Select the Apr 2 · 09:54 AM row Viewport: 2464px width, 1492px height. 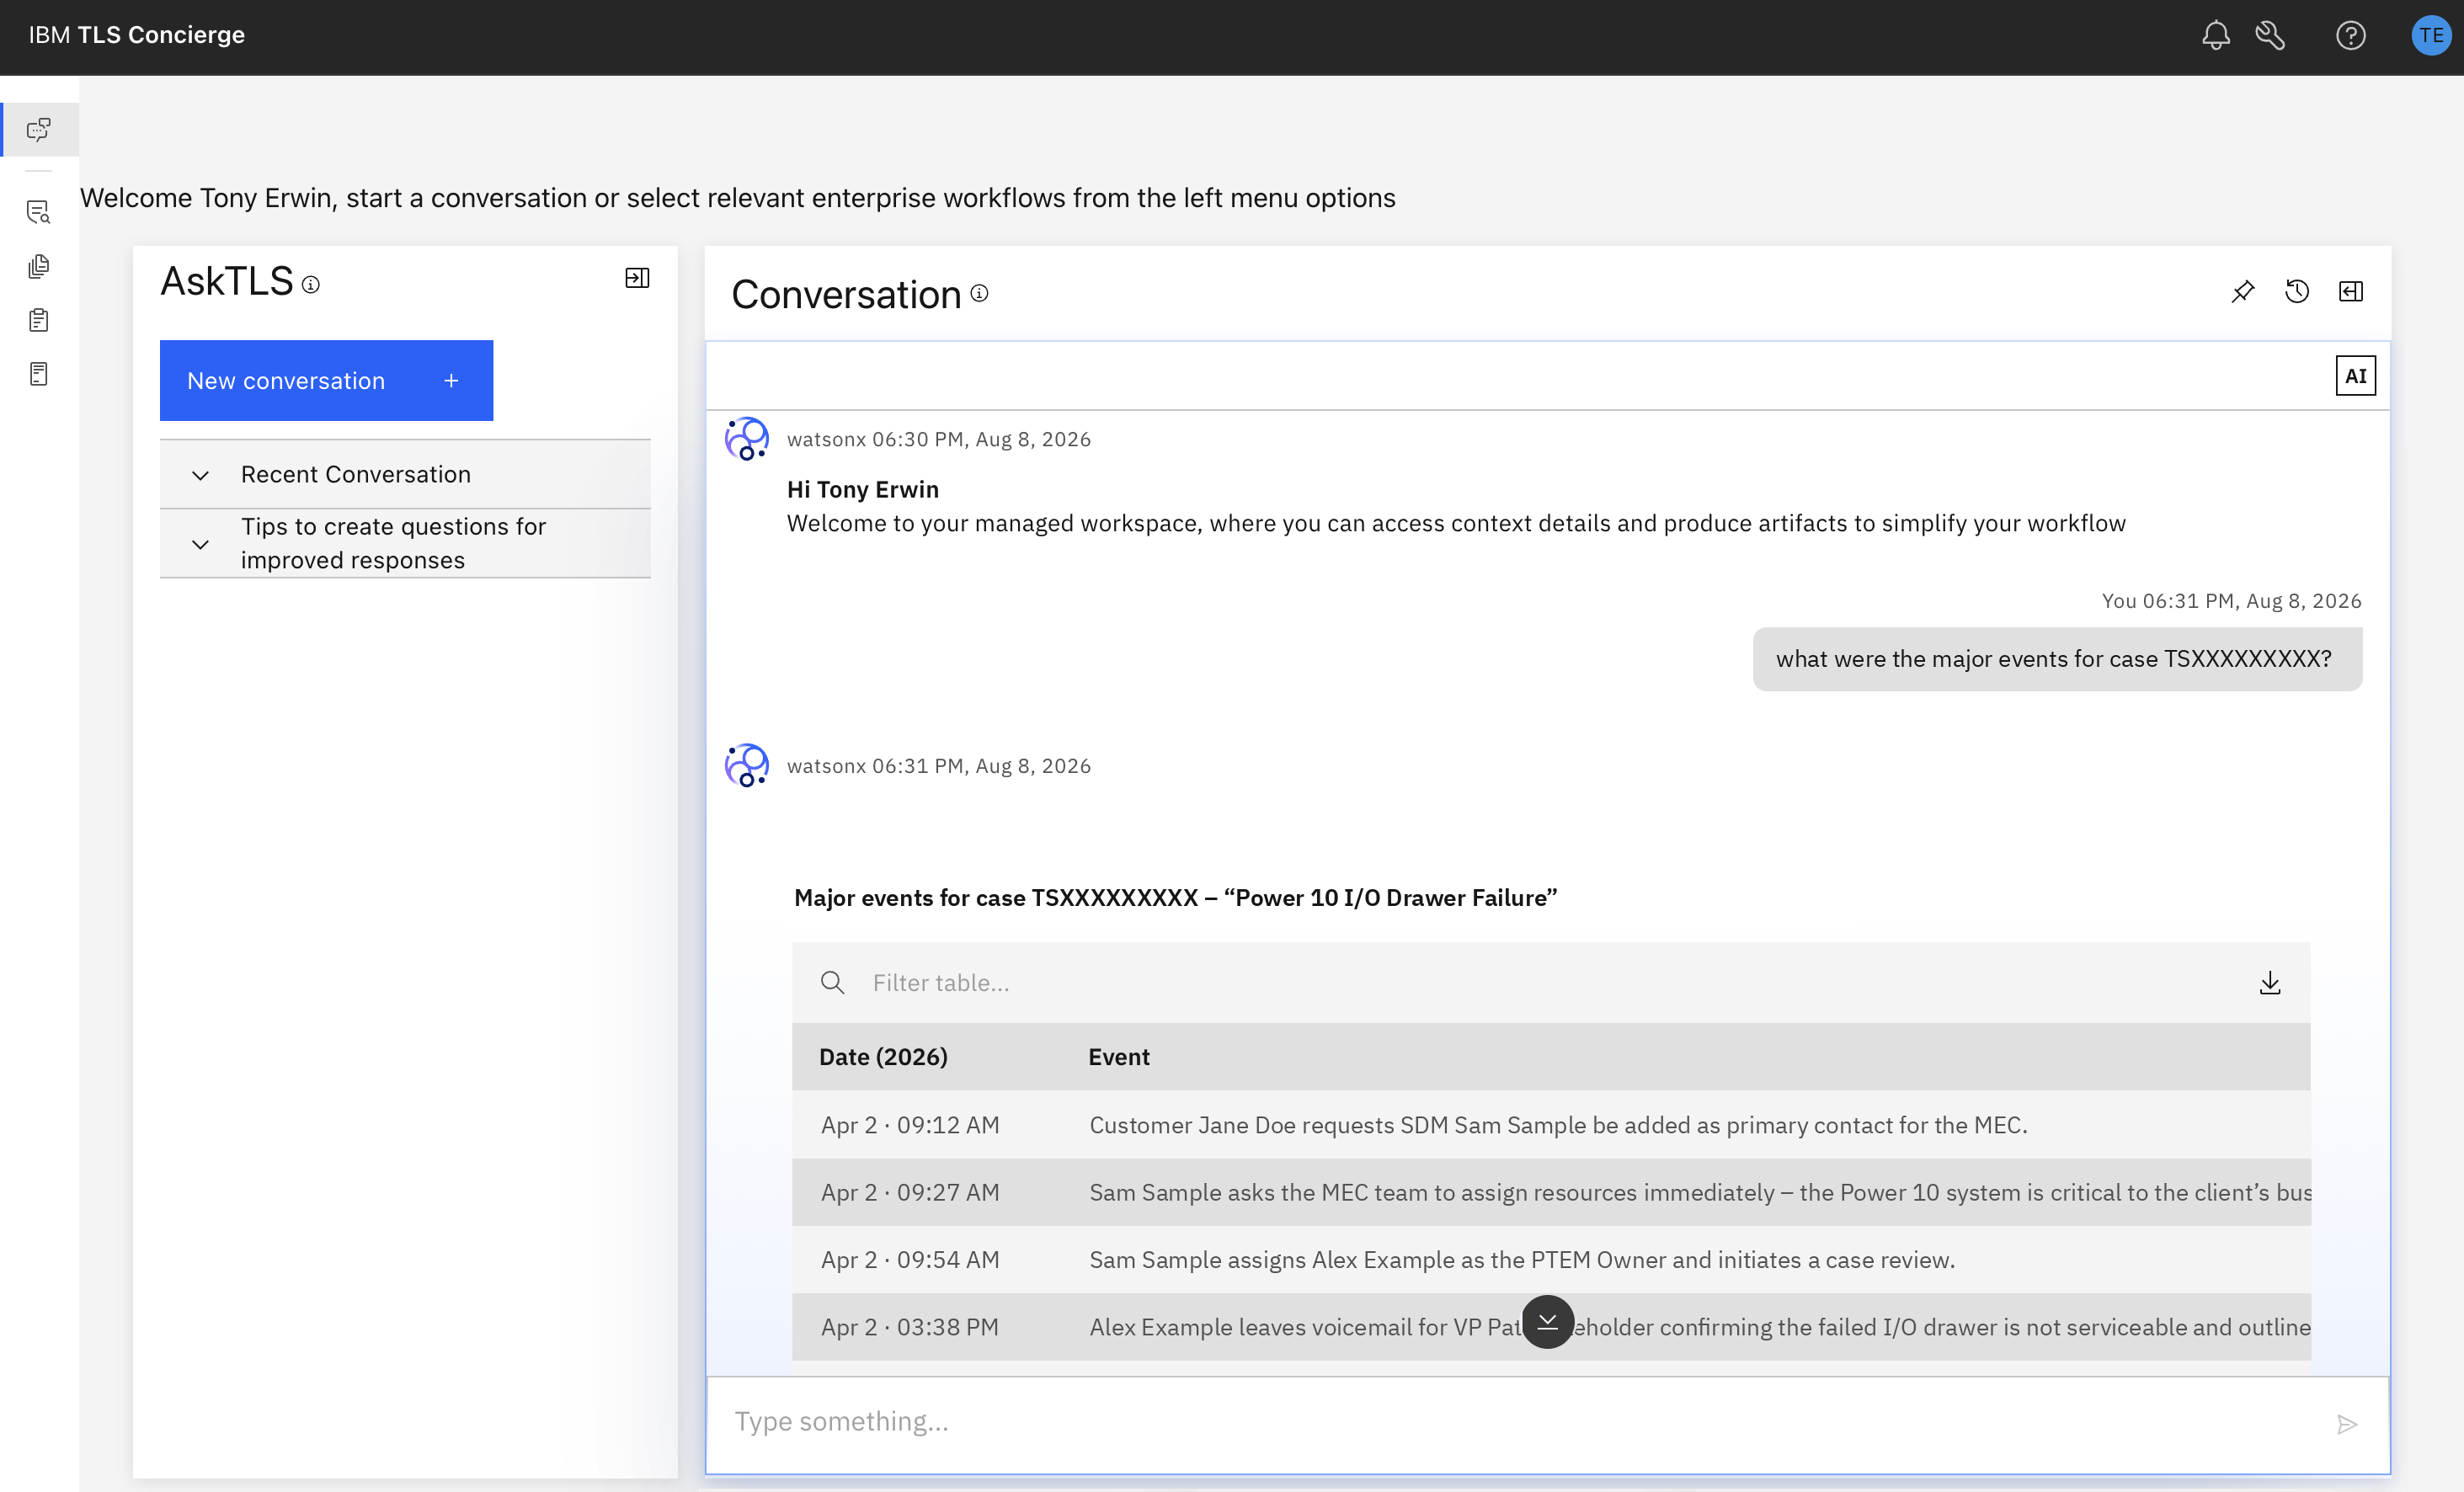click(x=1551, y=1260)
